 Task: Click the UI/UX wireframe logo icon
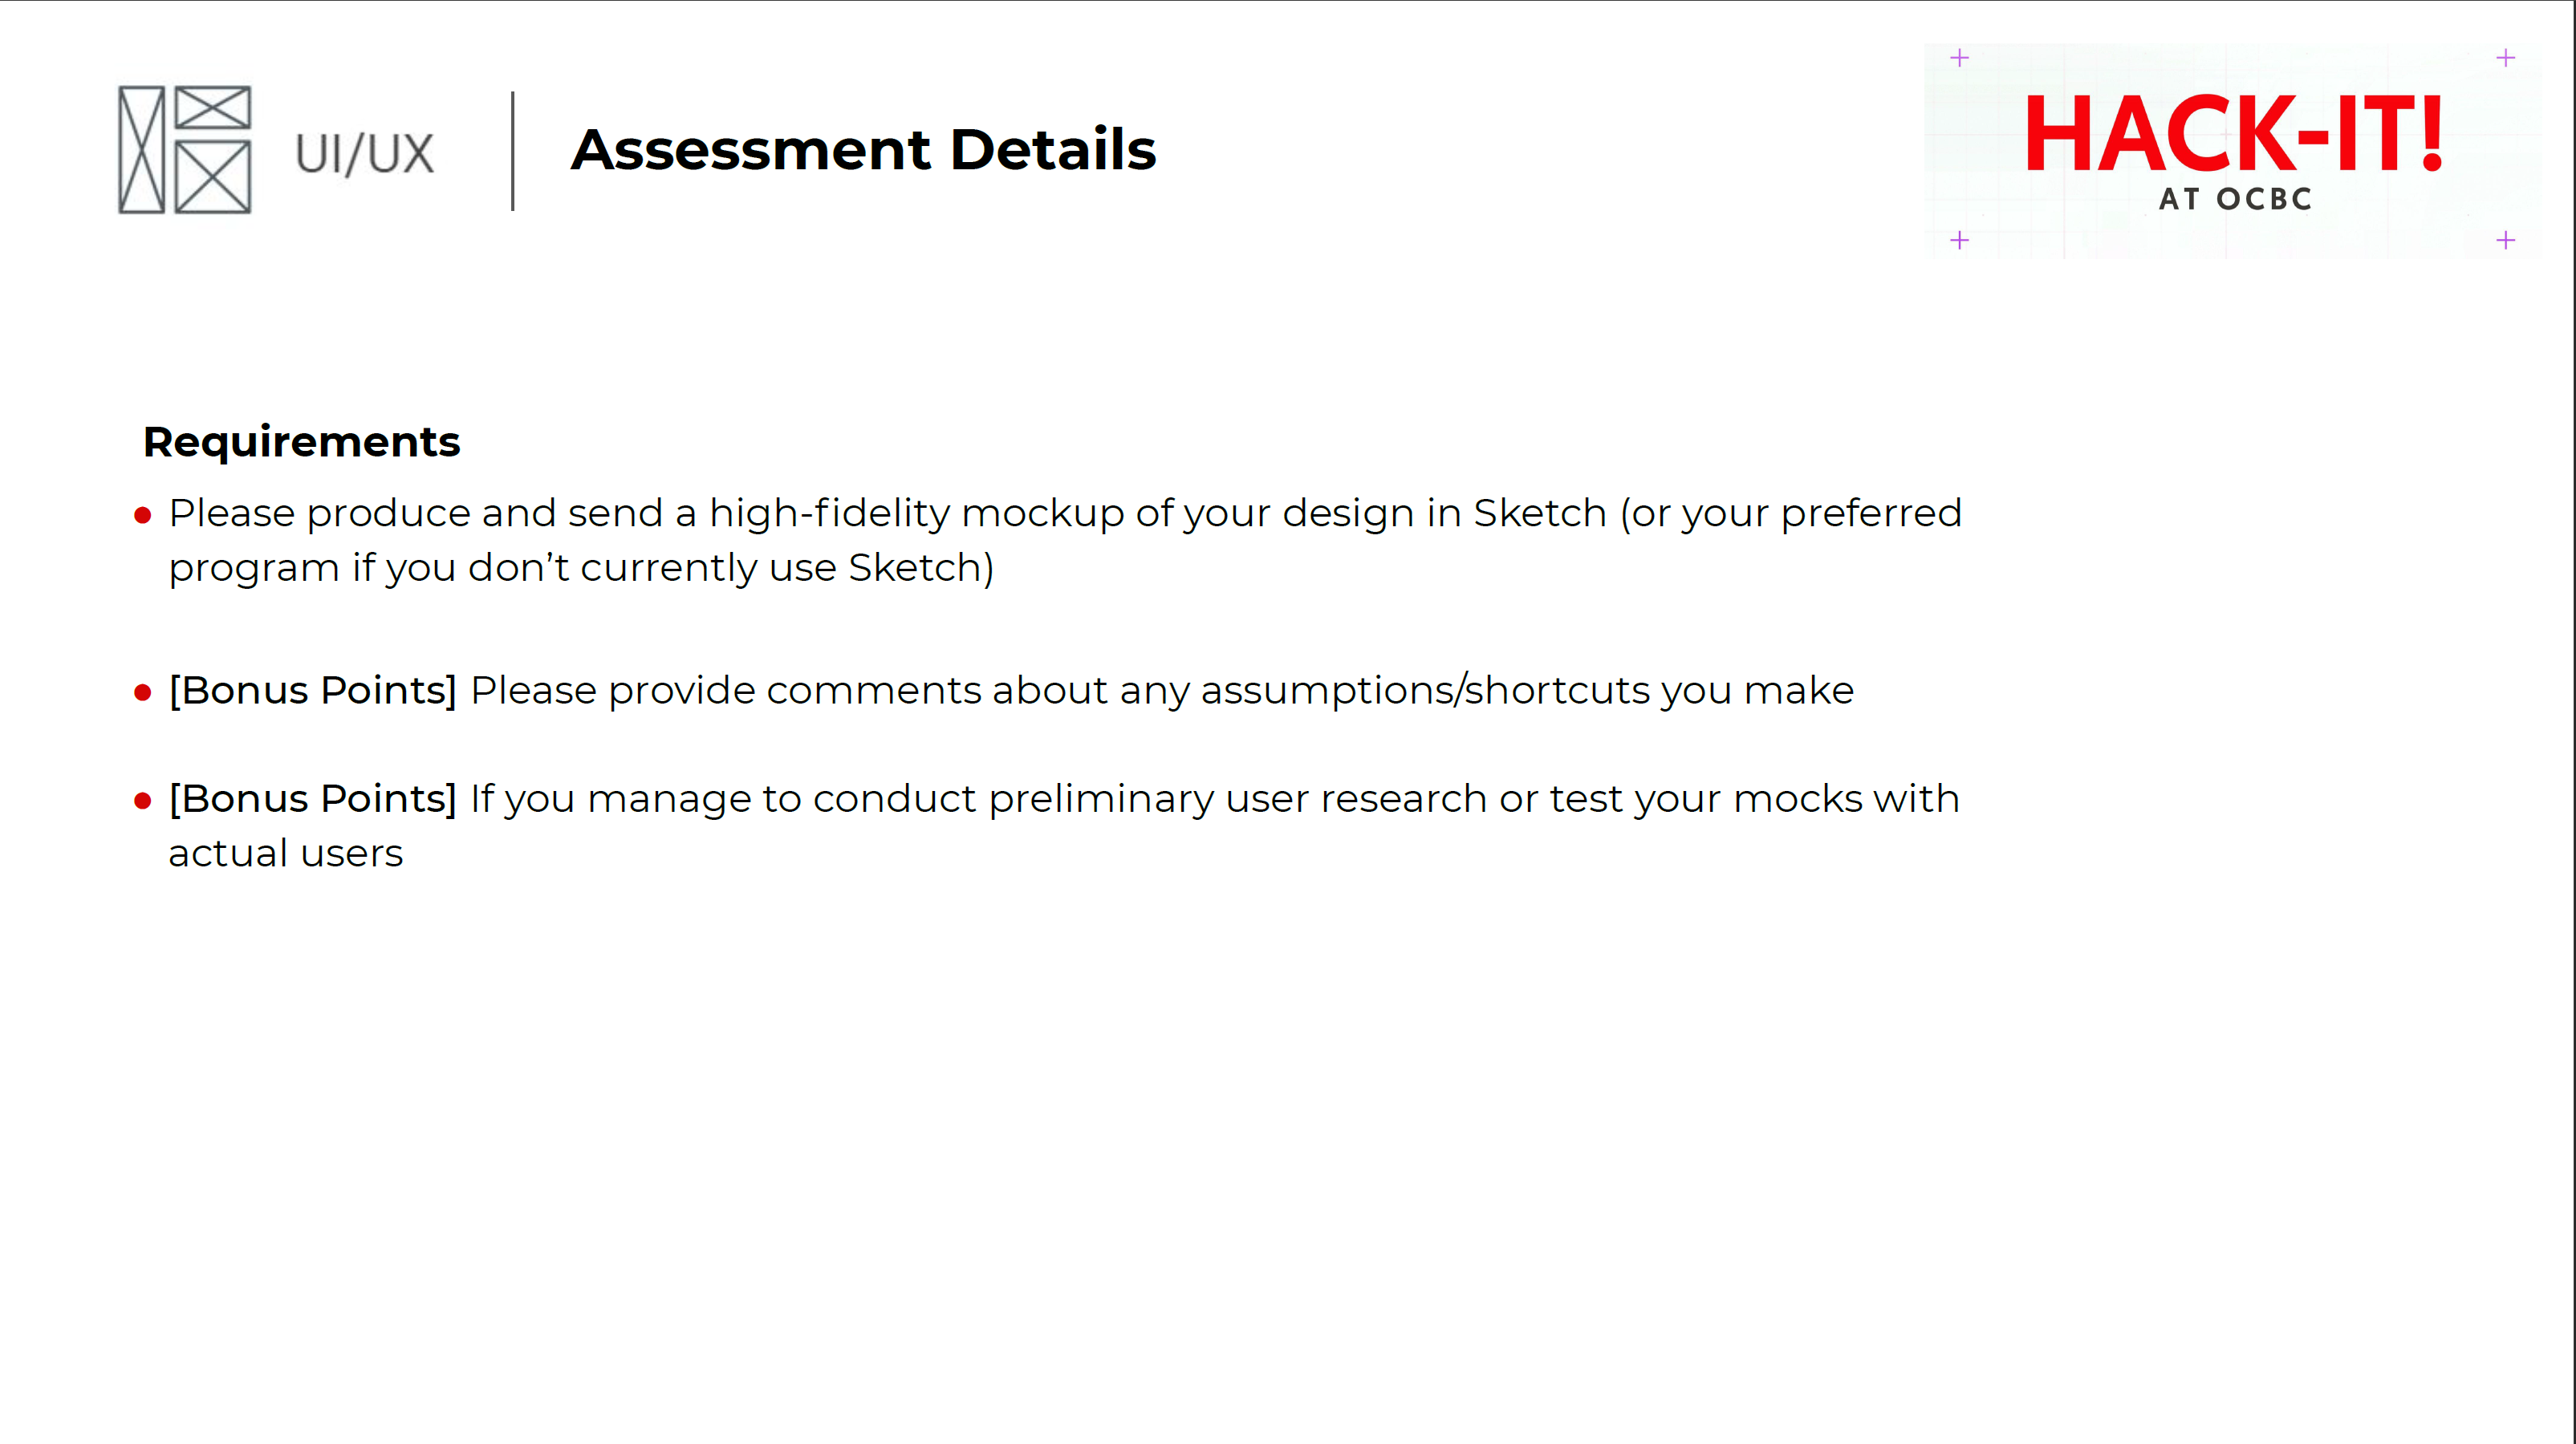tap(185, 150)
